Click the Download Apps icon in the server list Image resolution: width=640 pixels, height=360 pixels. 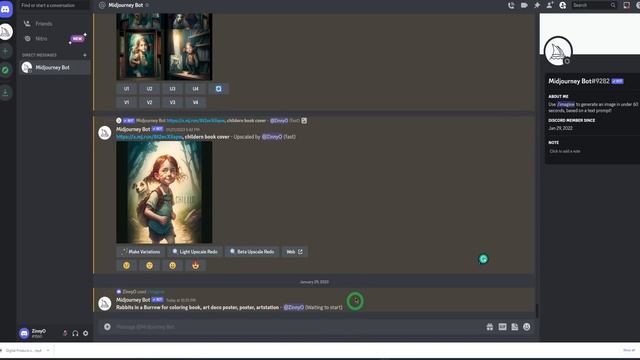[6, 92]
